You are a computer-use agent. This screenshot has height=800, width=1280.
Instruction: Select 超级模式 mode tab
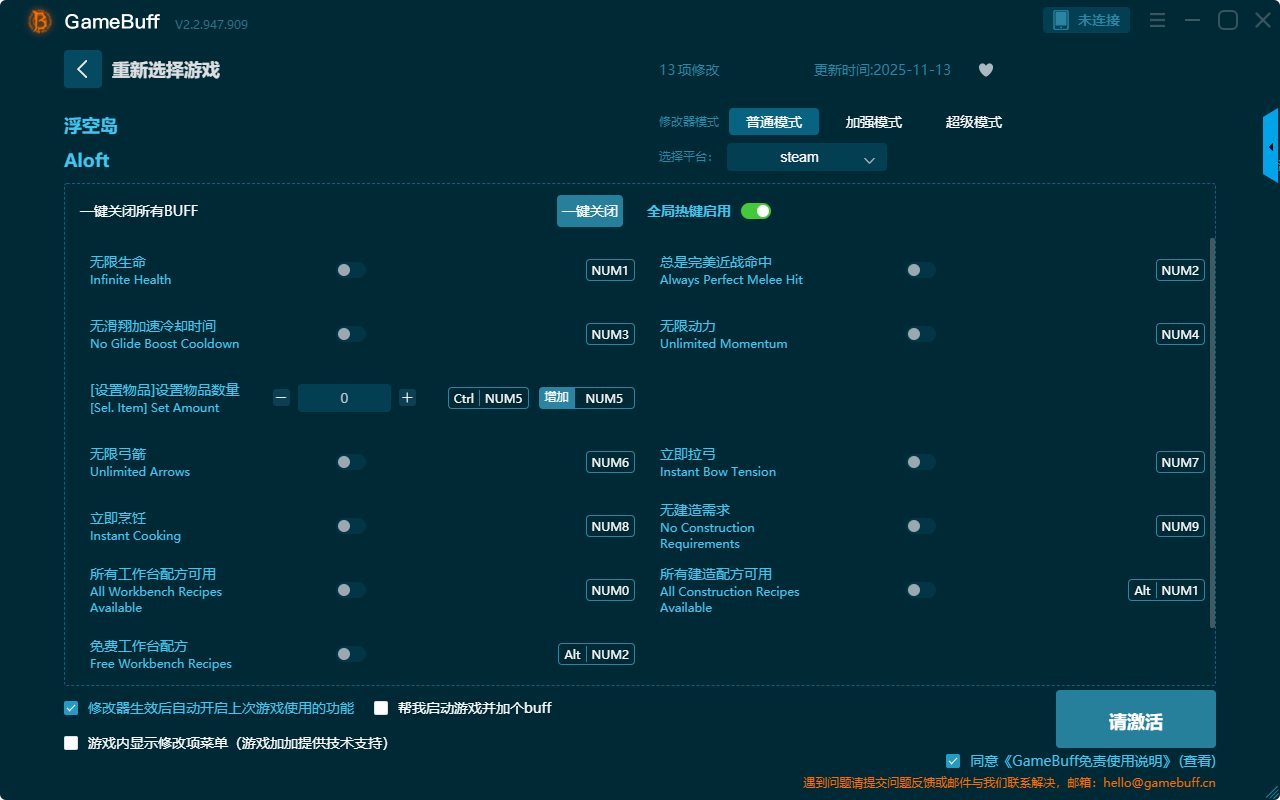pyautogui.click(x=973, y=122)
